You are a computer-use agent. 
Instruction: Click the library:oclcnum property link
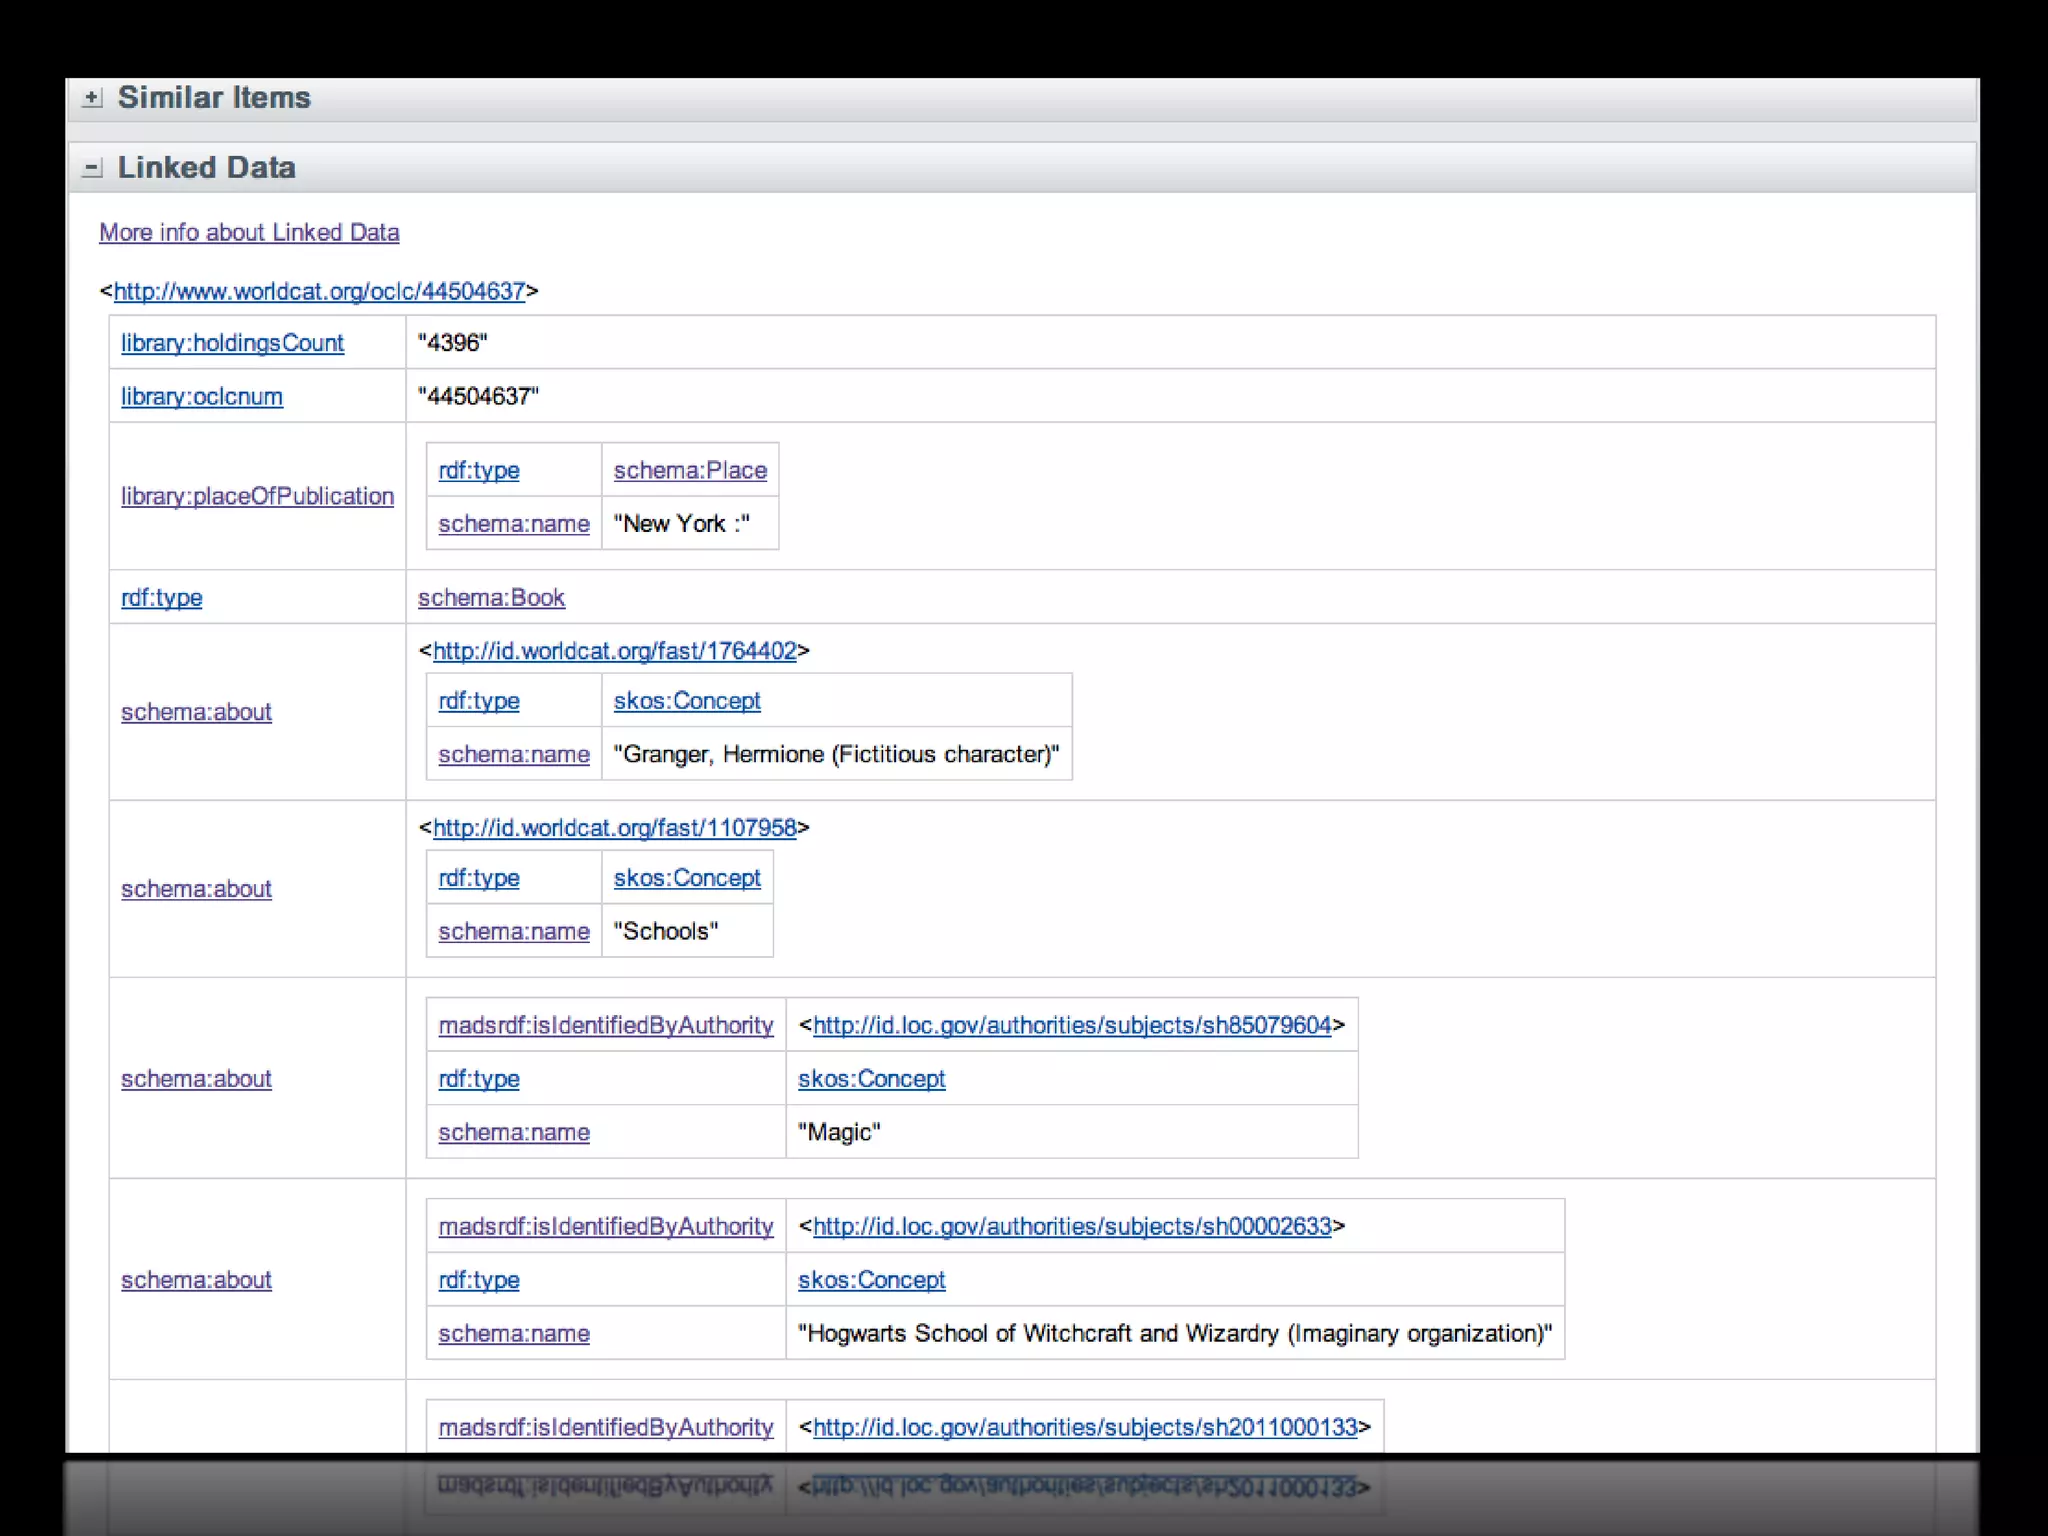tap(202, 397)
